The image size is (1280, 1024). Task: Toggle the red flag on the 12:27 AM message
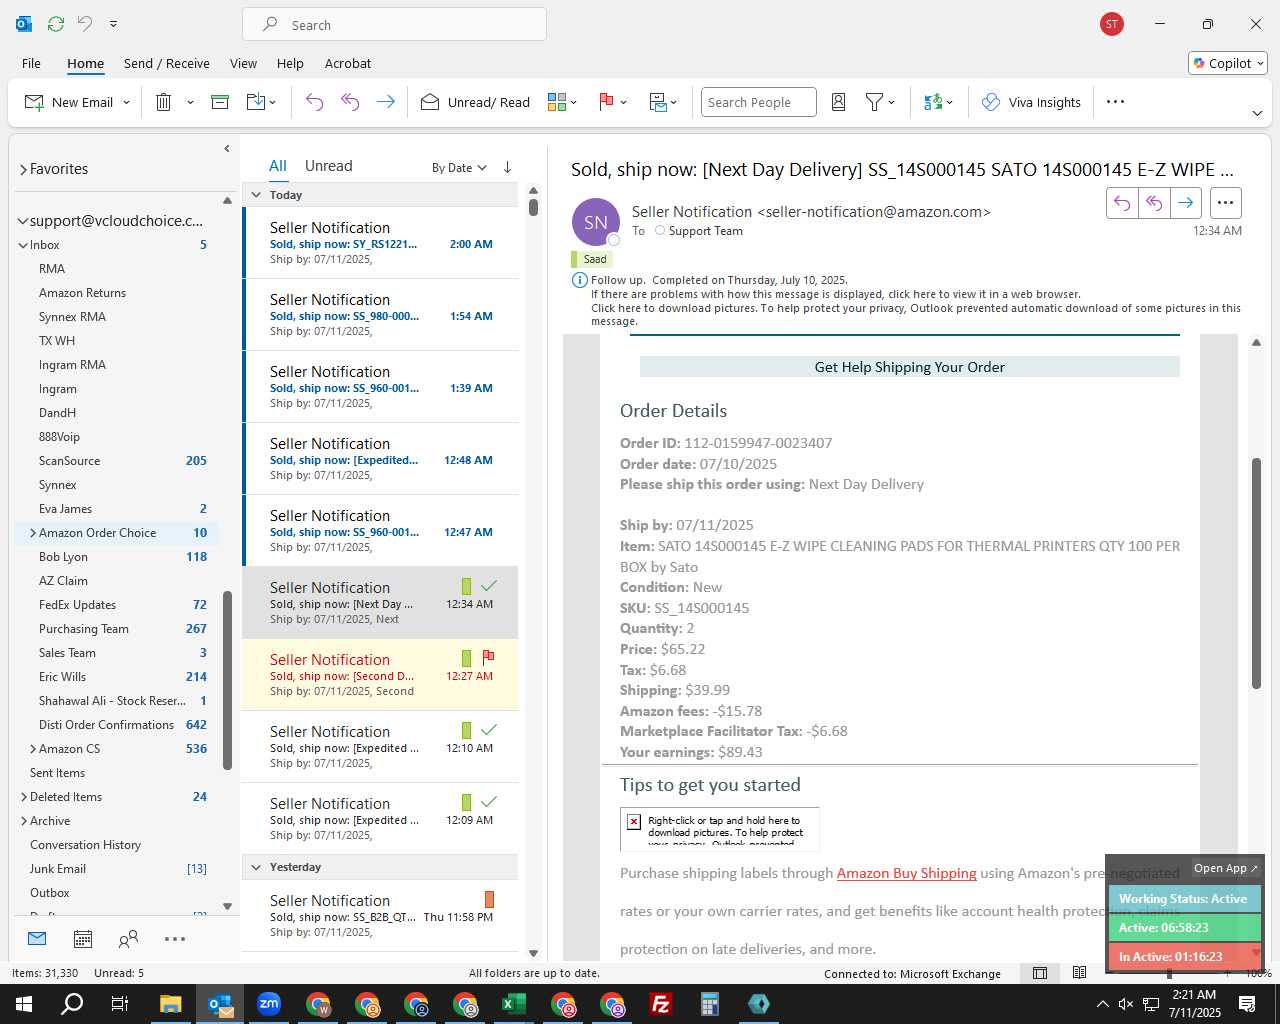coord(489,657)
